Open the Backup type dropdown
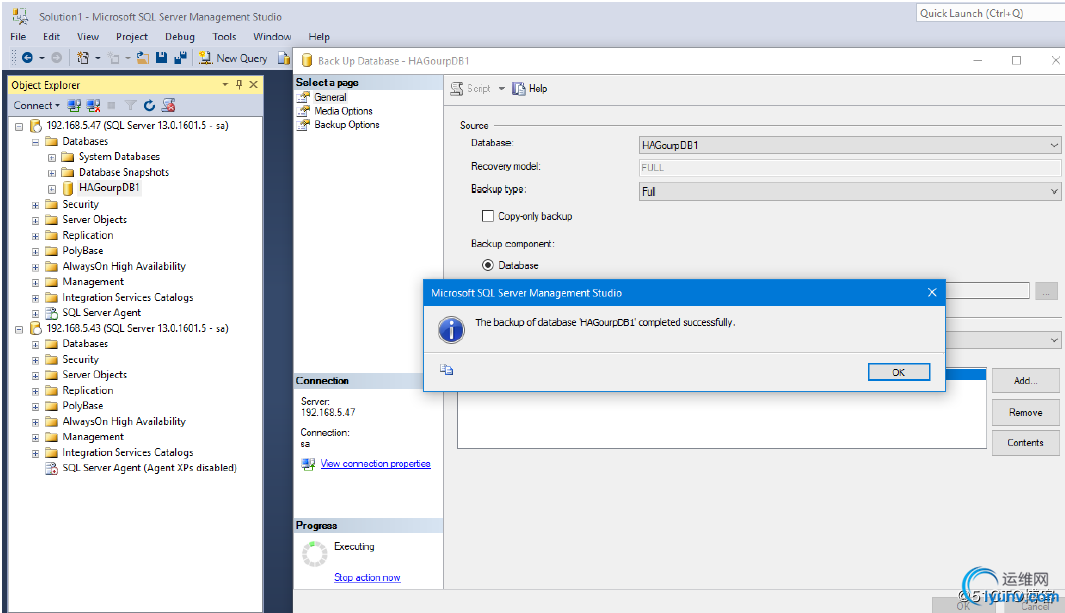 click(849, 191)
